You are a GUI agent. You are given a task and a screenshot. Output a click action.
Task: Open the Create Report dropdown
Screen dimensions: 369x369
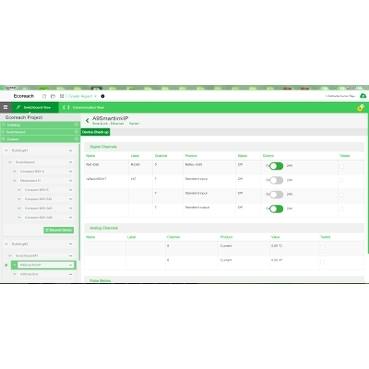click(82, 96)
